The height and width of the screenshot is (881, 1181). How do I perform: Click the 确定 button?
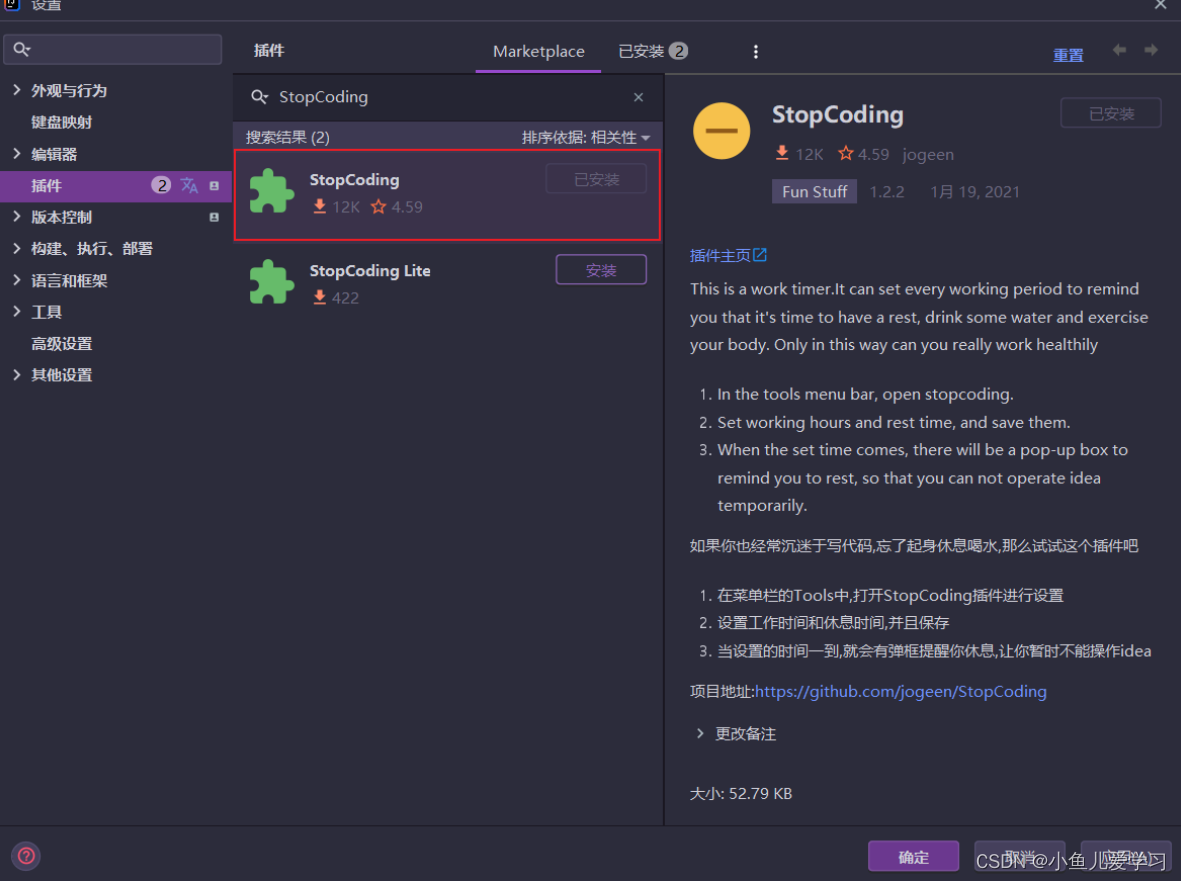pyautogui.click(x=914, y=857)
